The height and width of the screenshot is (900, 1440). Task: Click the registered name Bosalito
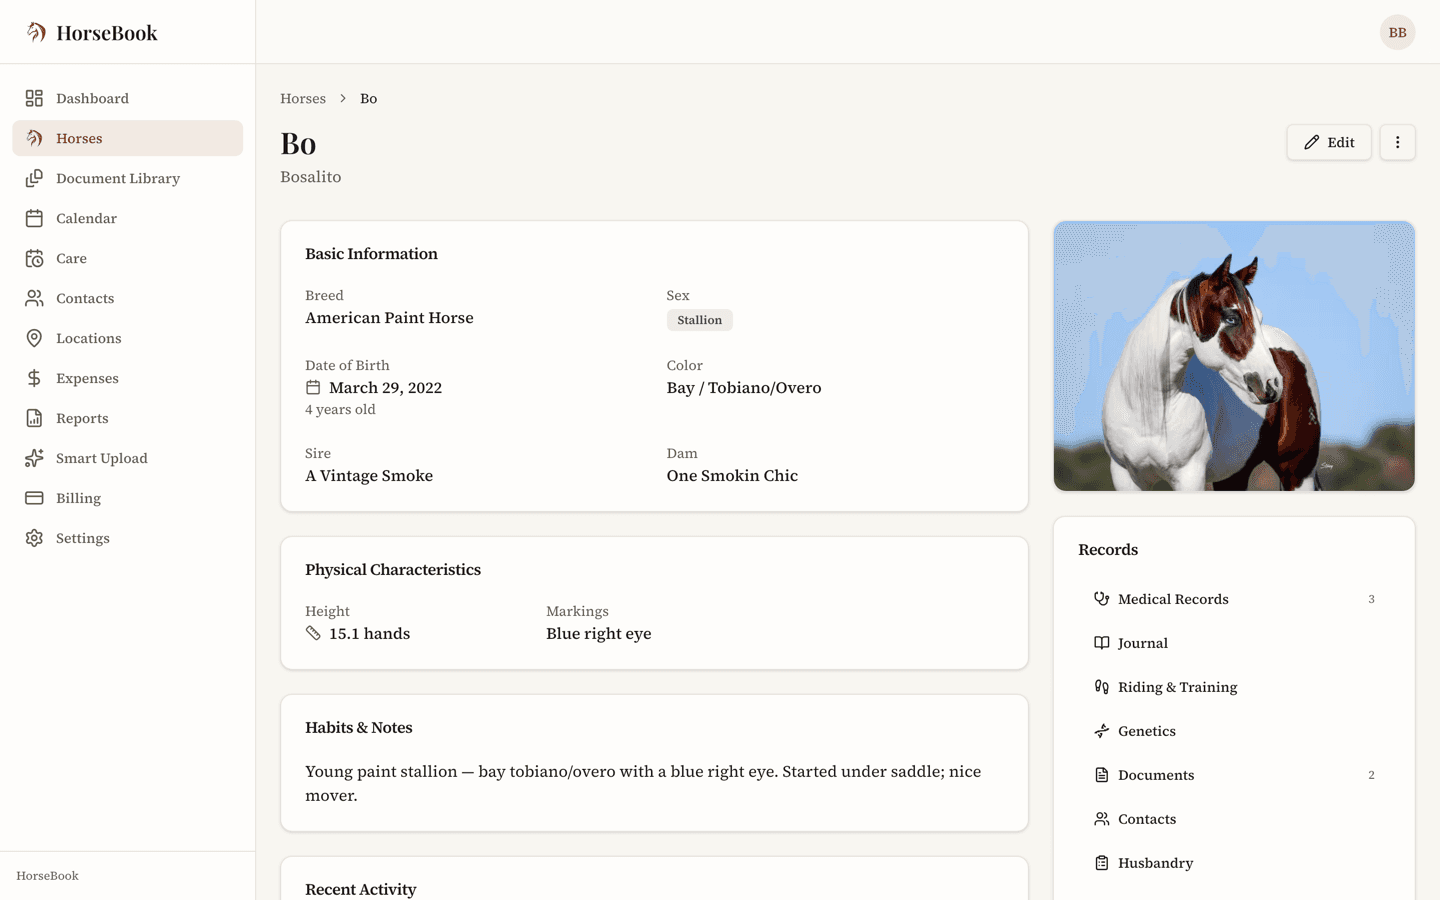point(311,177)
